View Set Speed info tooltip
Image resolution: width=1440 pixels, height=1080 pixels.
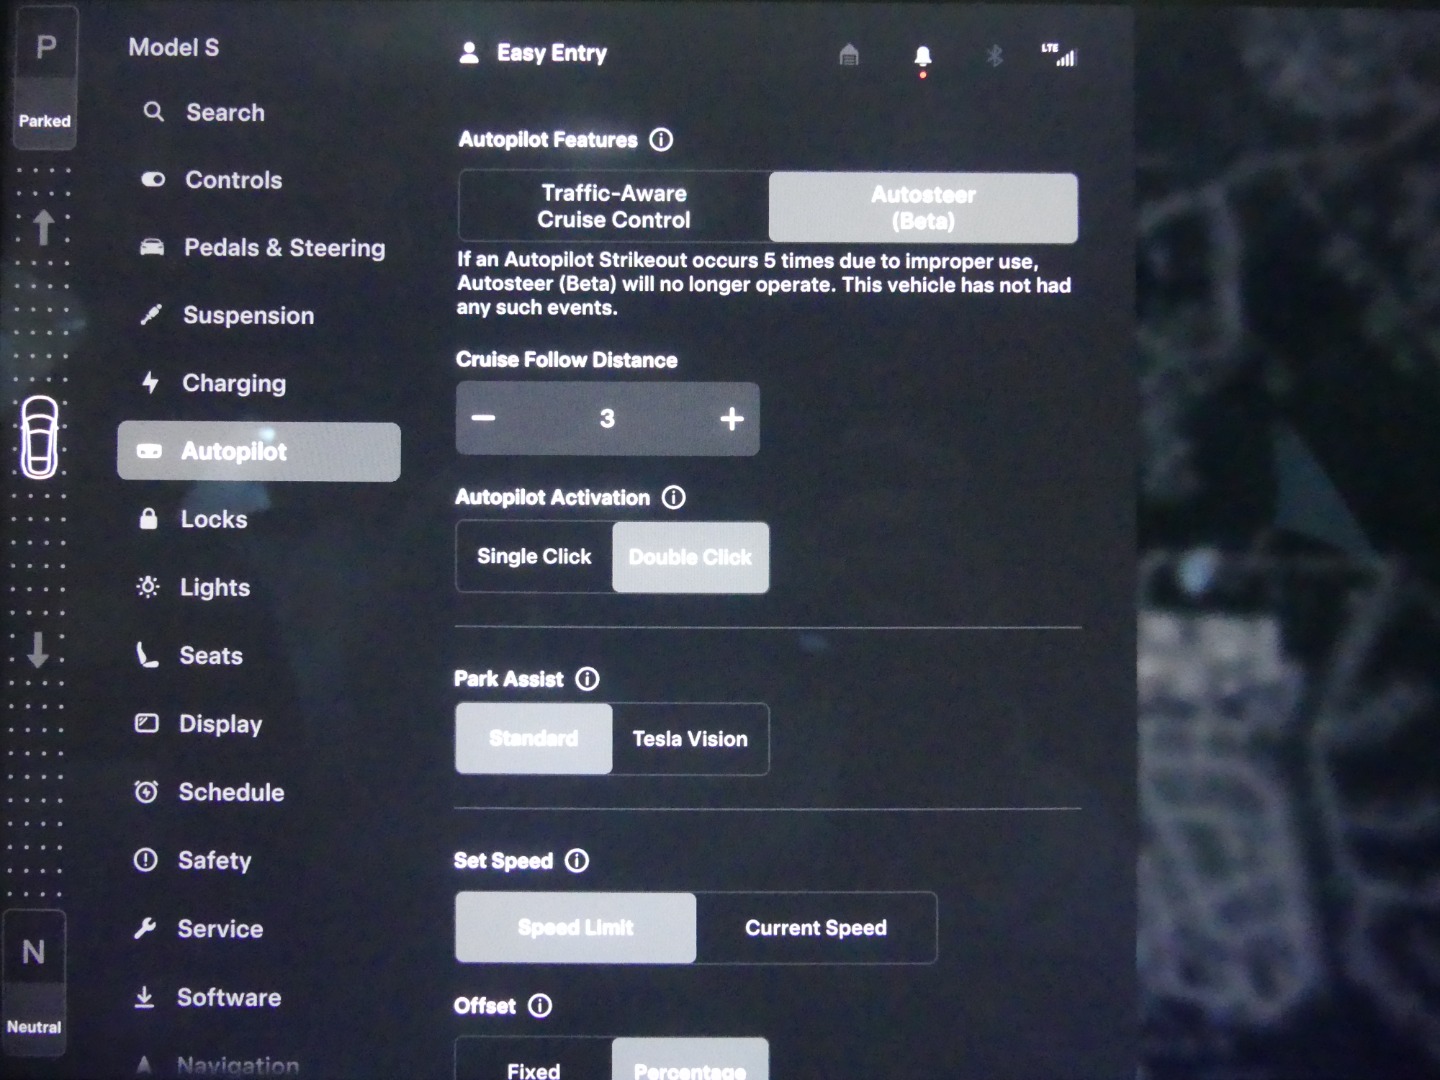(x=577, y=861)
